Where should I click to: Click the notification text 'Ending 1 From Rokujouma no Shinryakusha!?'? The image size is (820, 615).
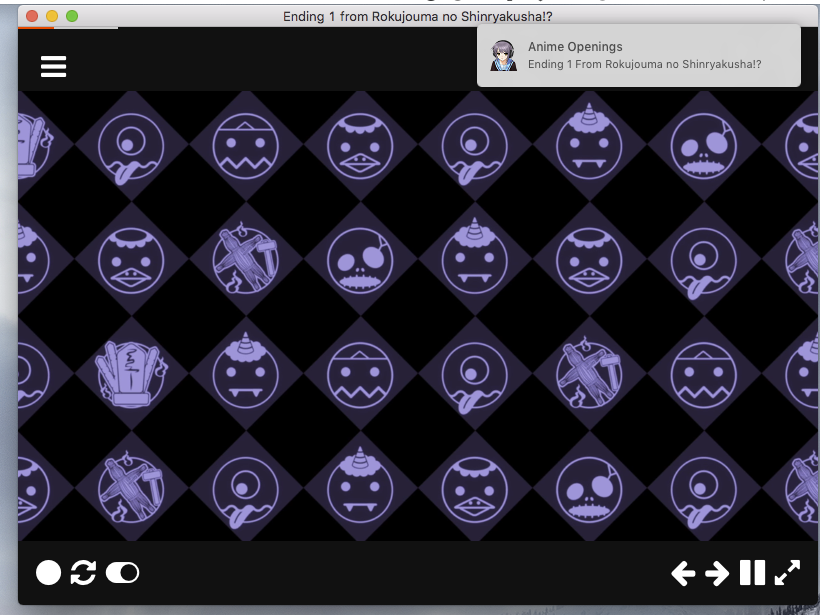click(x=644, y=64)
